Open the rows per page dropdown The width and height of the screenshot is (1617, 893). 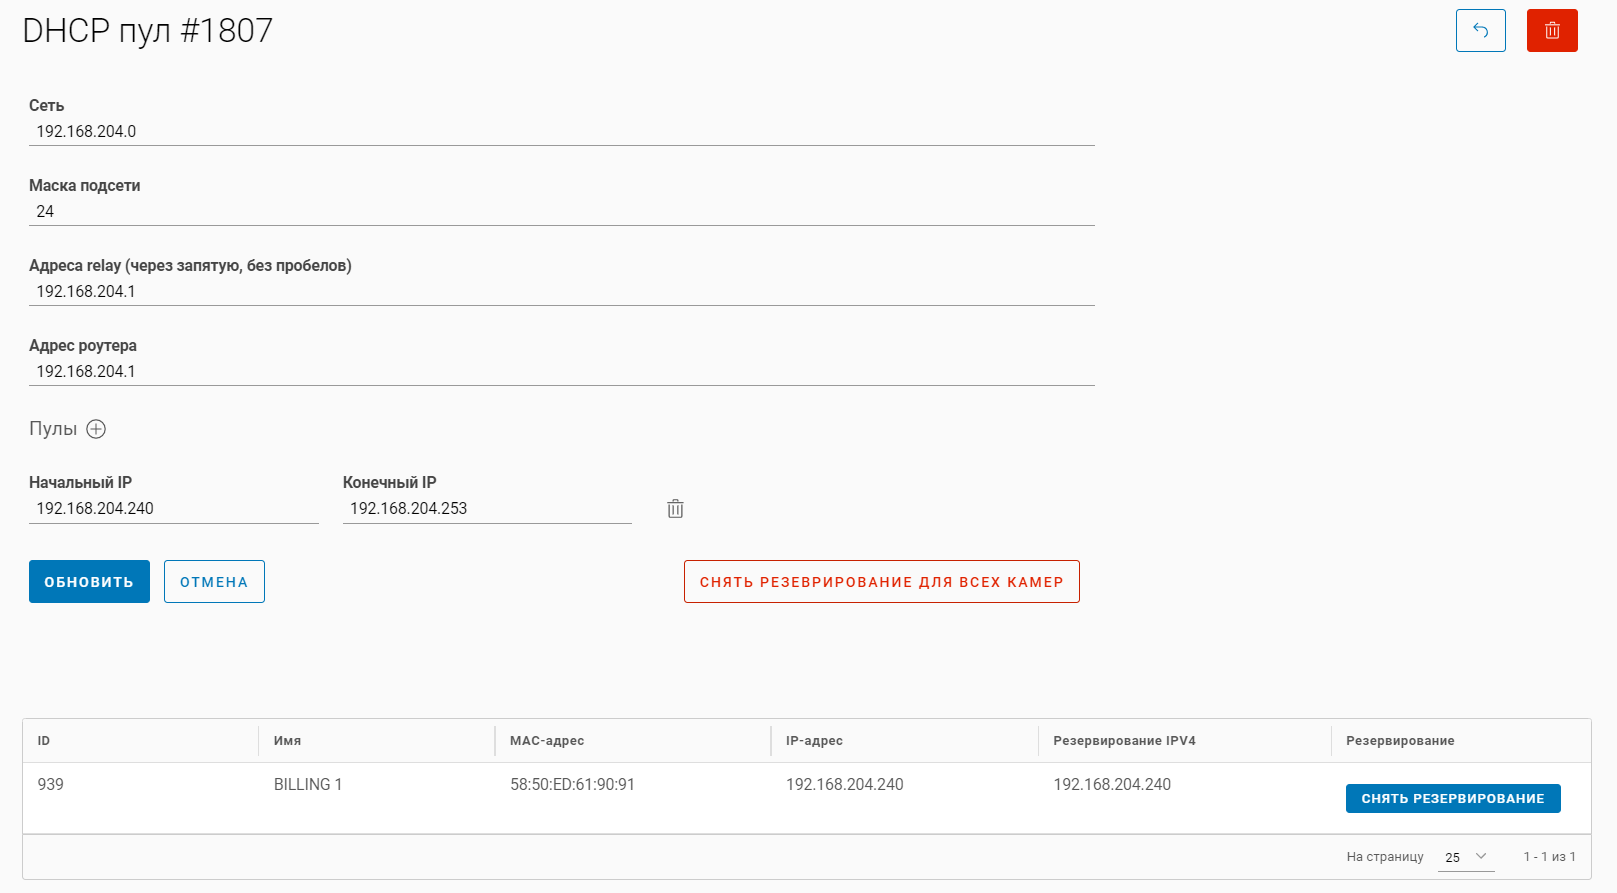(1466, 857)
